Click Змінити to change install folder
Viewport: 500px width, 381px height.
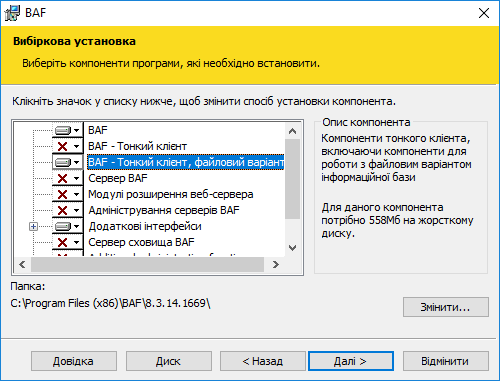pyautogui.click(x=446, y=307)
